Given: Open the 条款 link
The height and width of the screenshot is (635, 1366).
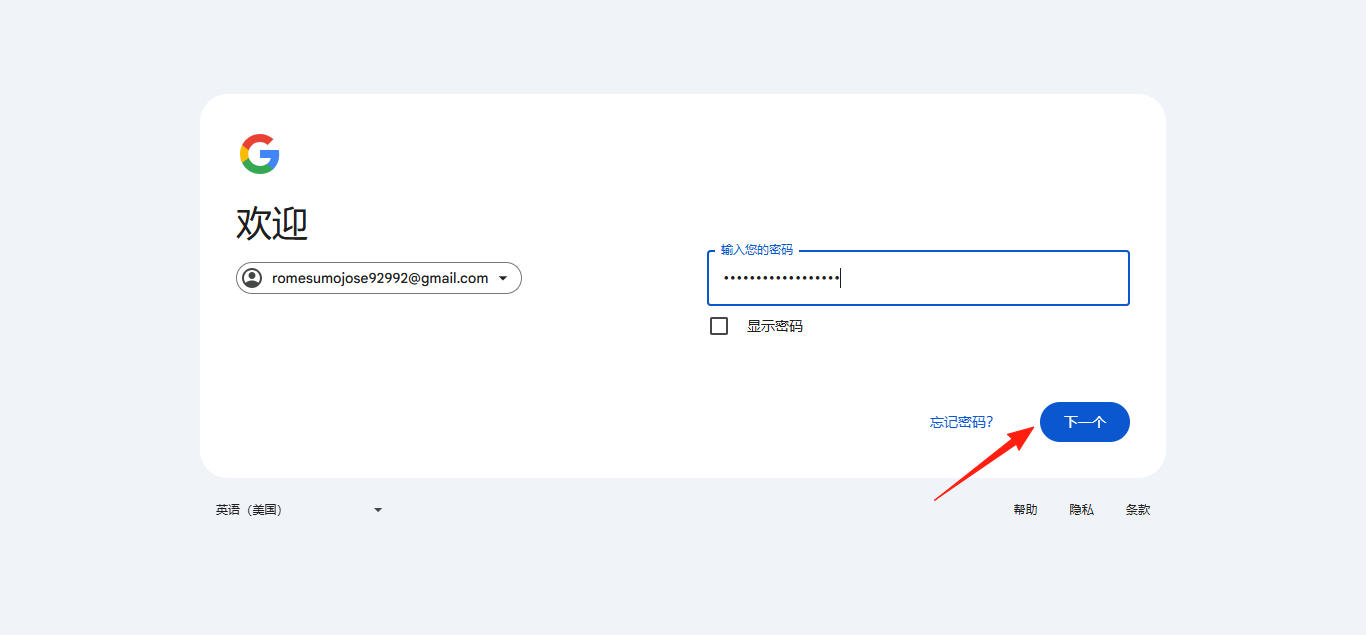Looking at the screenshot, I should [1137, 509].
